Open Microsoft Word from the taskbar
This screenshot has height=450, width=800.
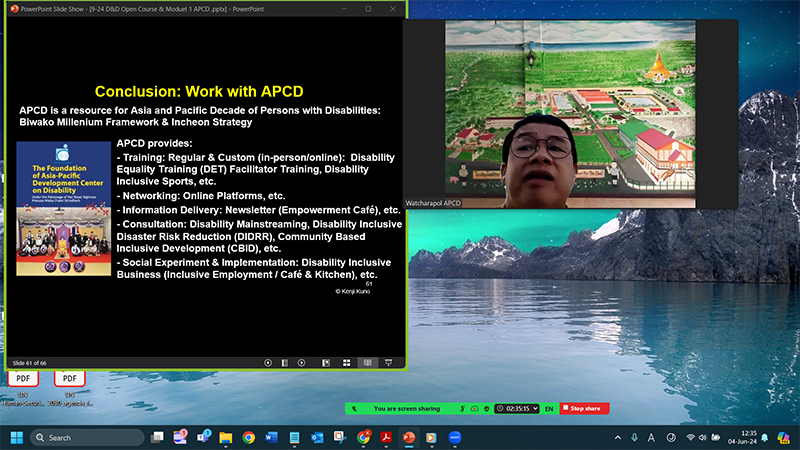point(271,438)
